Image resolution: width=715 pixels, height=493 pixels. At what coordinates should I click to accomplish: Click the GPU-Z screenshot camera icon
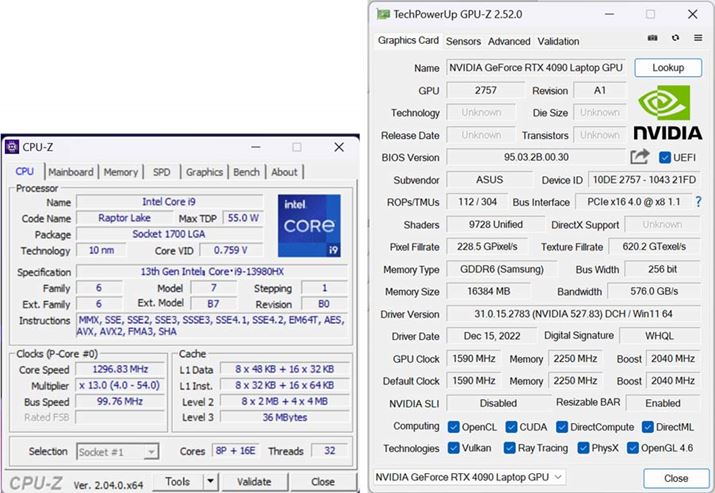tap(652, 38)
